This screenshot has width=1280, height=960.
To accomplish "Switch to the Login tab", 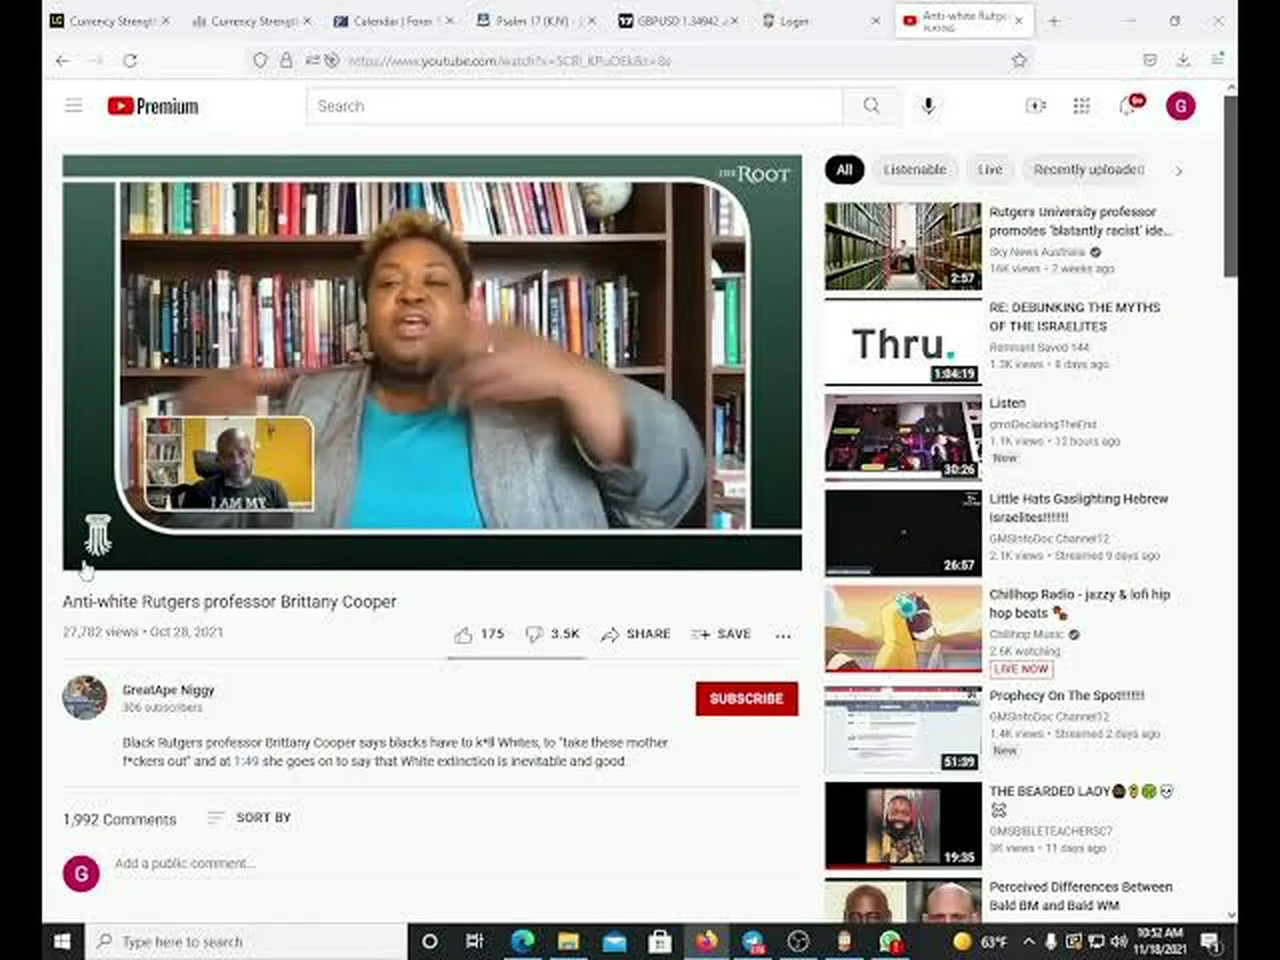I will (819, 20).
